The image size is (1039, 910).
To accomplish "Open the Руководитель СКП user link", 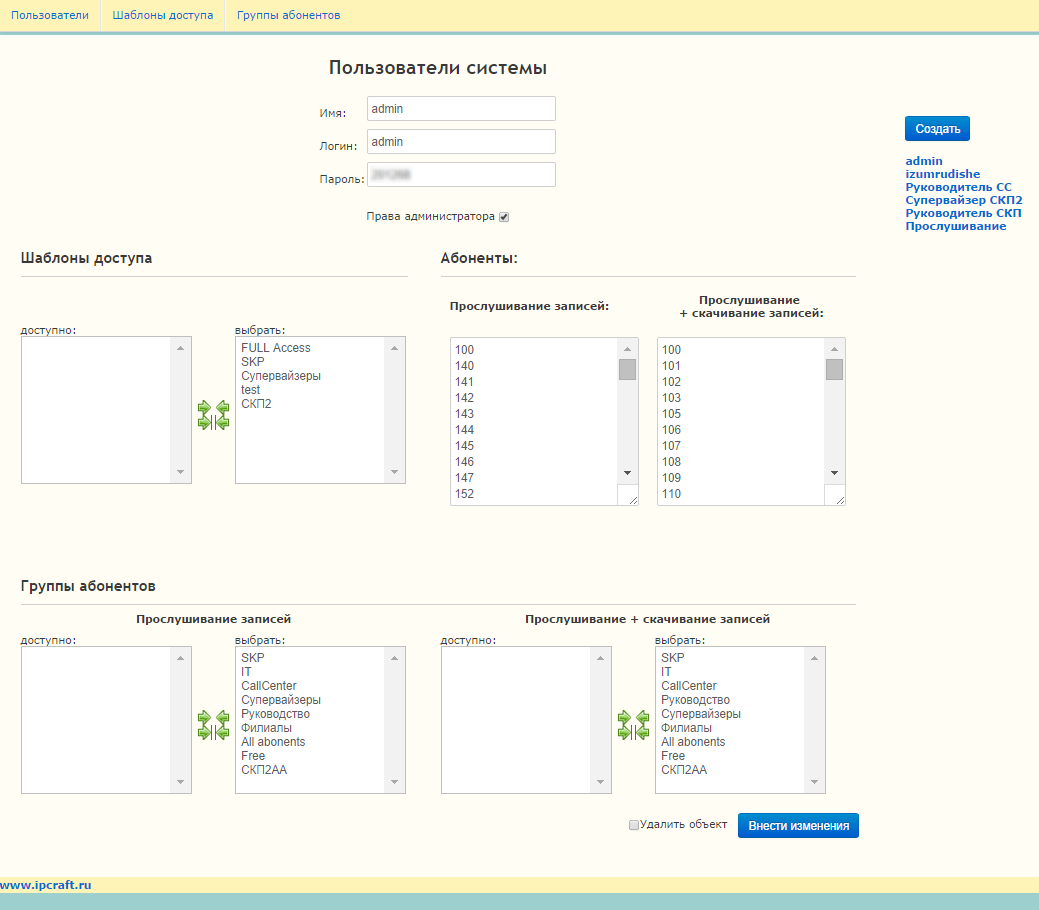I will (963, 213).
